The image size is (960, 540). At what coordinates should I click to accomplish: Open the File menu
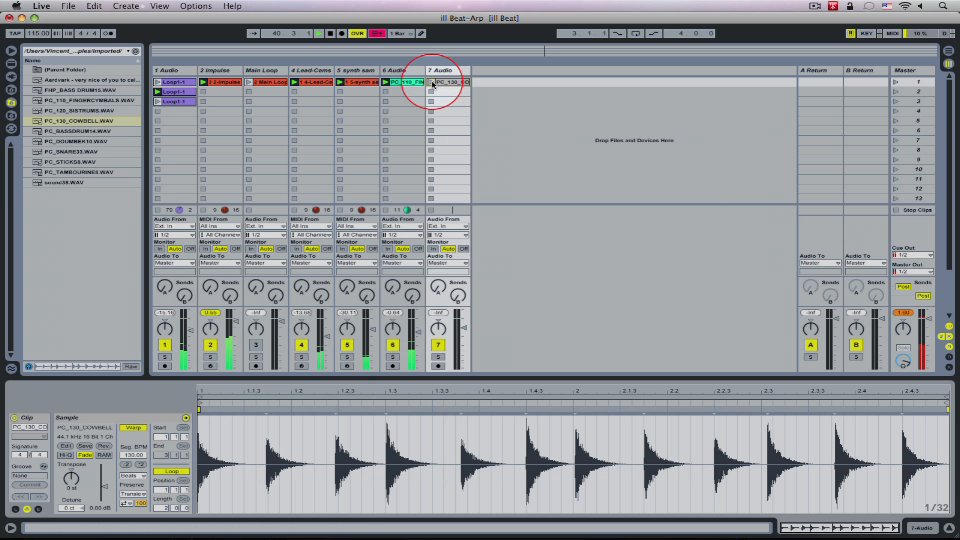coord(68,6)
